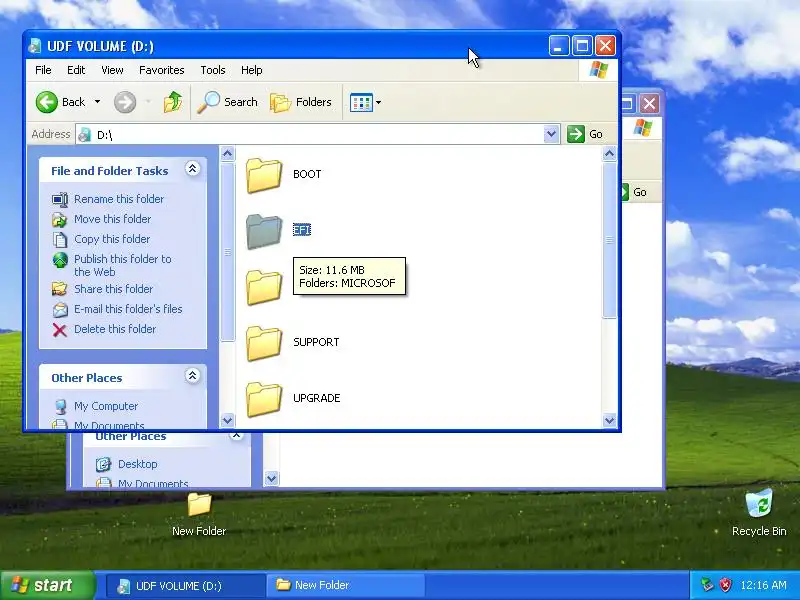The image size is (800, 600).
Task: Select the UPGRADE folder icon
Action: pos(264,399)
